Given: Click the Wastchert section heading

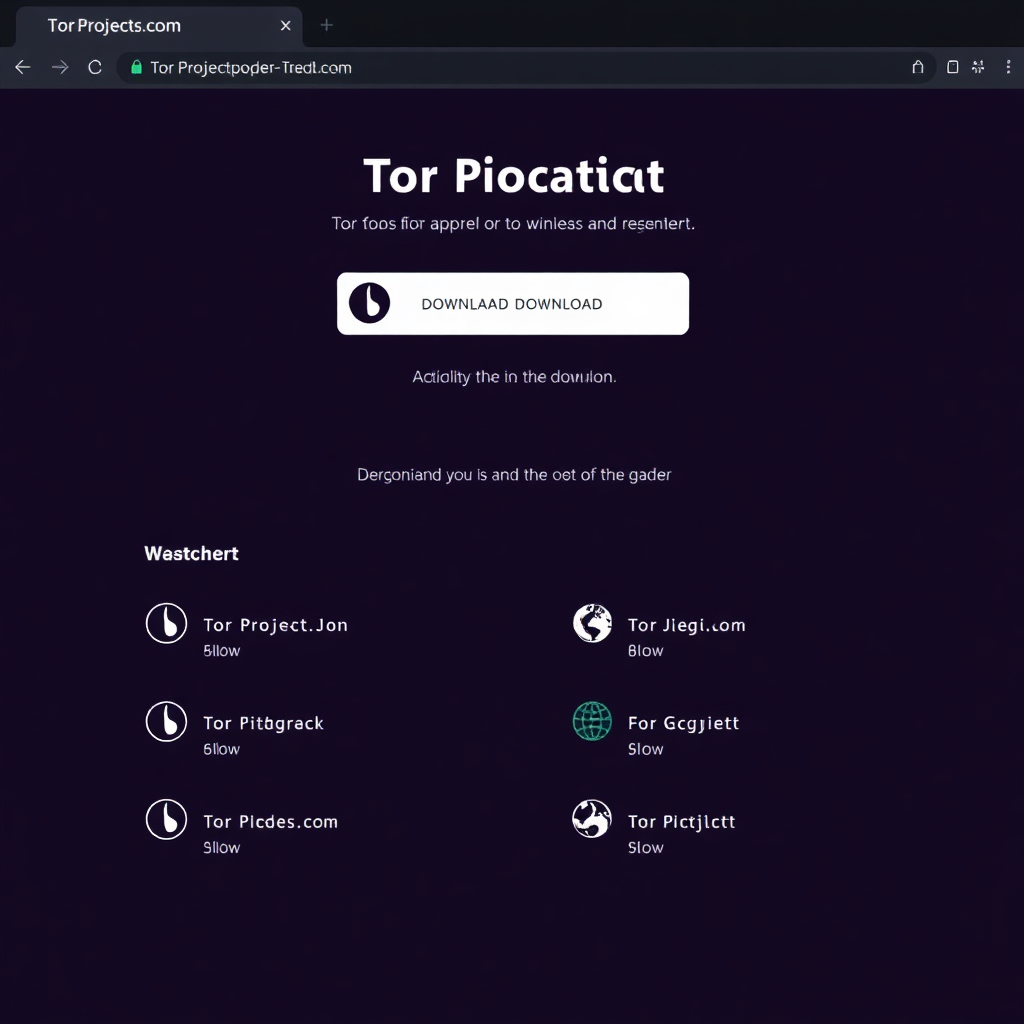Looking at the screenshot, I should [191, 554].
